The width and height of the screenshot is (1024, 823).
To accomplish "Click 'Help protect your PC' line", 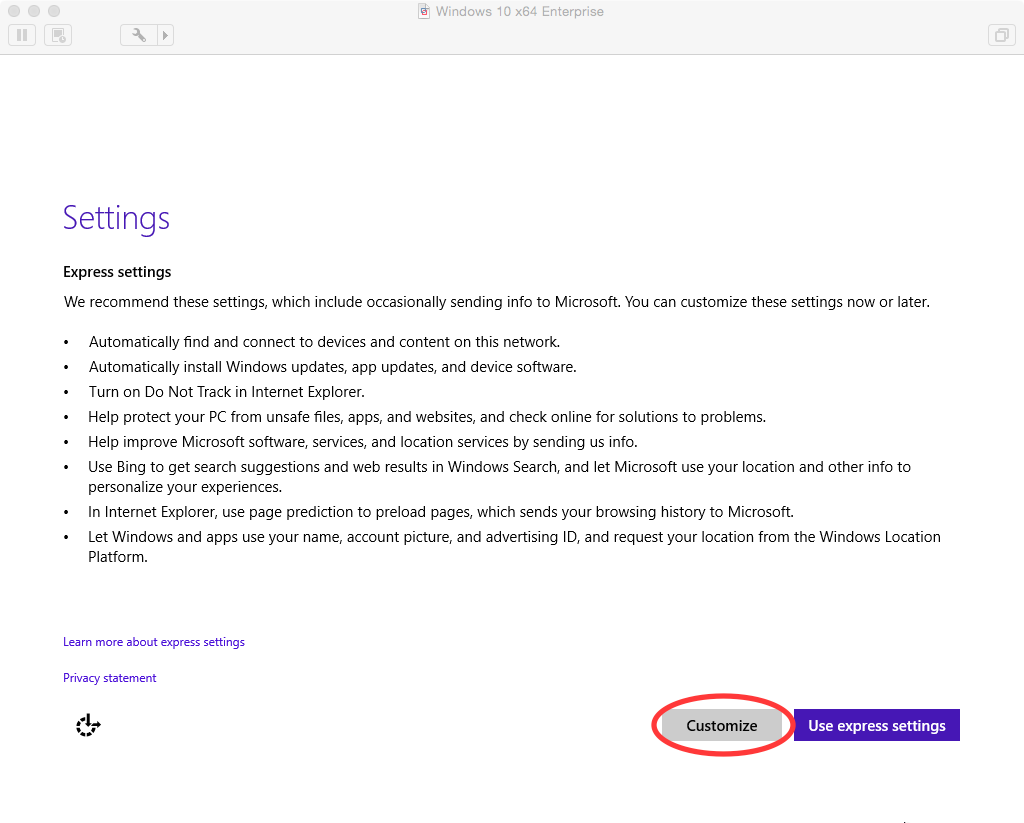I will pyautogui.click(x=427, y=417).
